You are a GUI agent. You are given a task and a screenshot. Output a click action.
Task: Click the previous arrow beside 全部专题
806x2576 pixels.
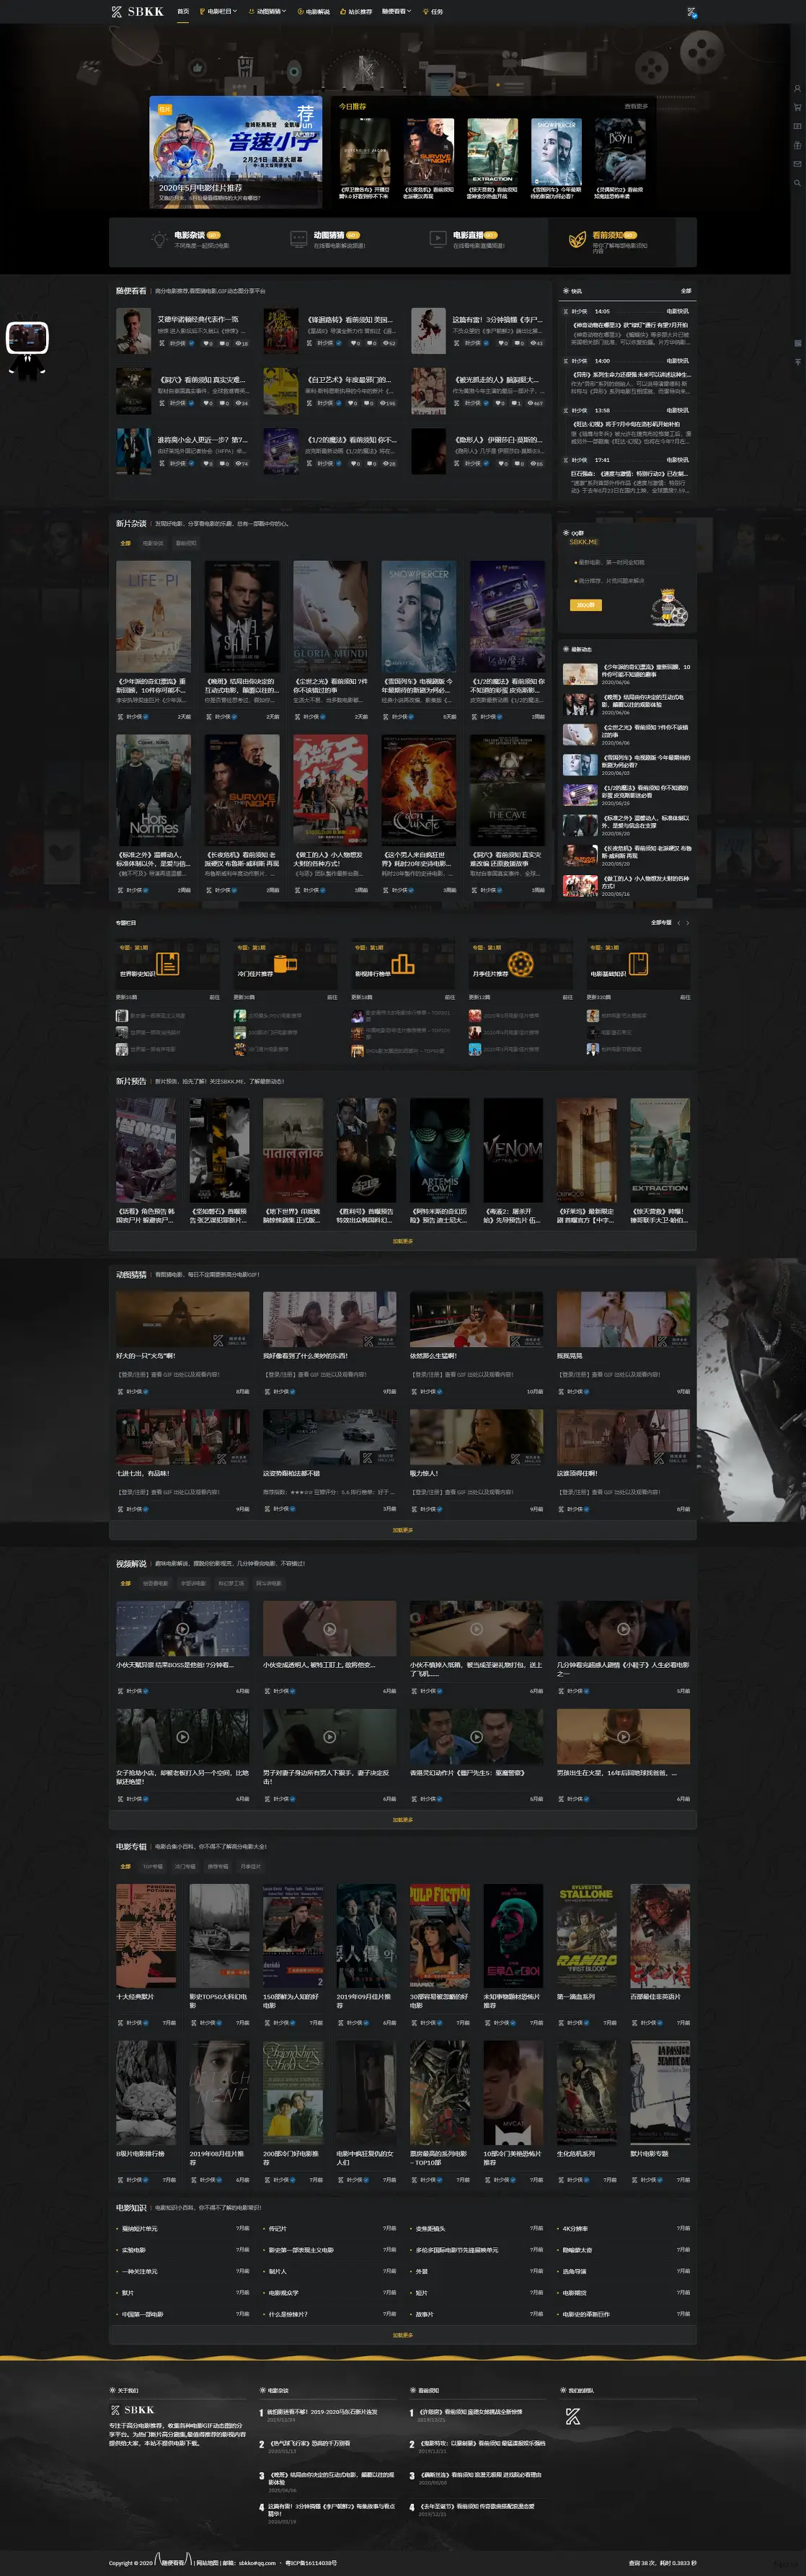pos(679,923)
